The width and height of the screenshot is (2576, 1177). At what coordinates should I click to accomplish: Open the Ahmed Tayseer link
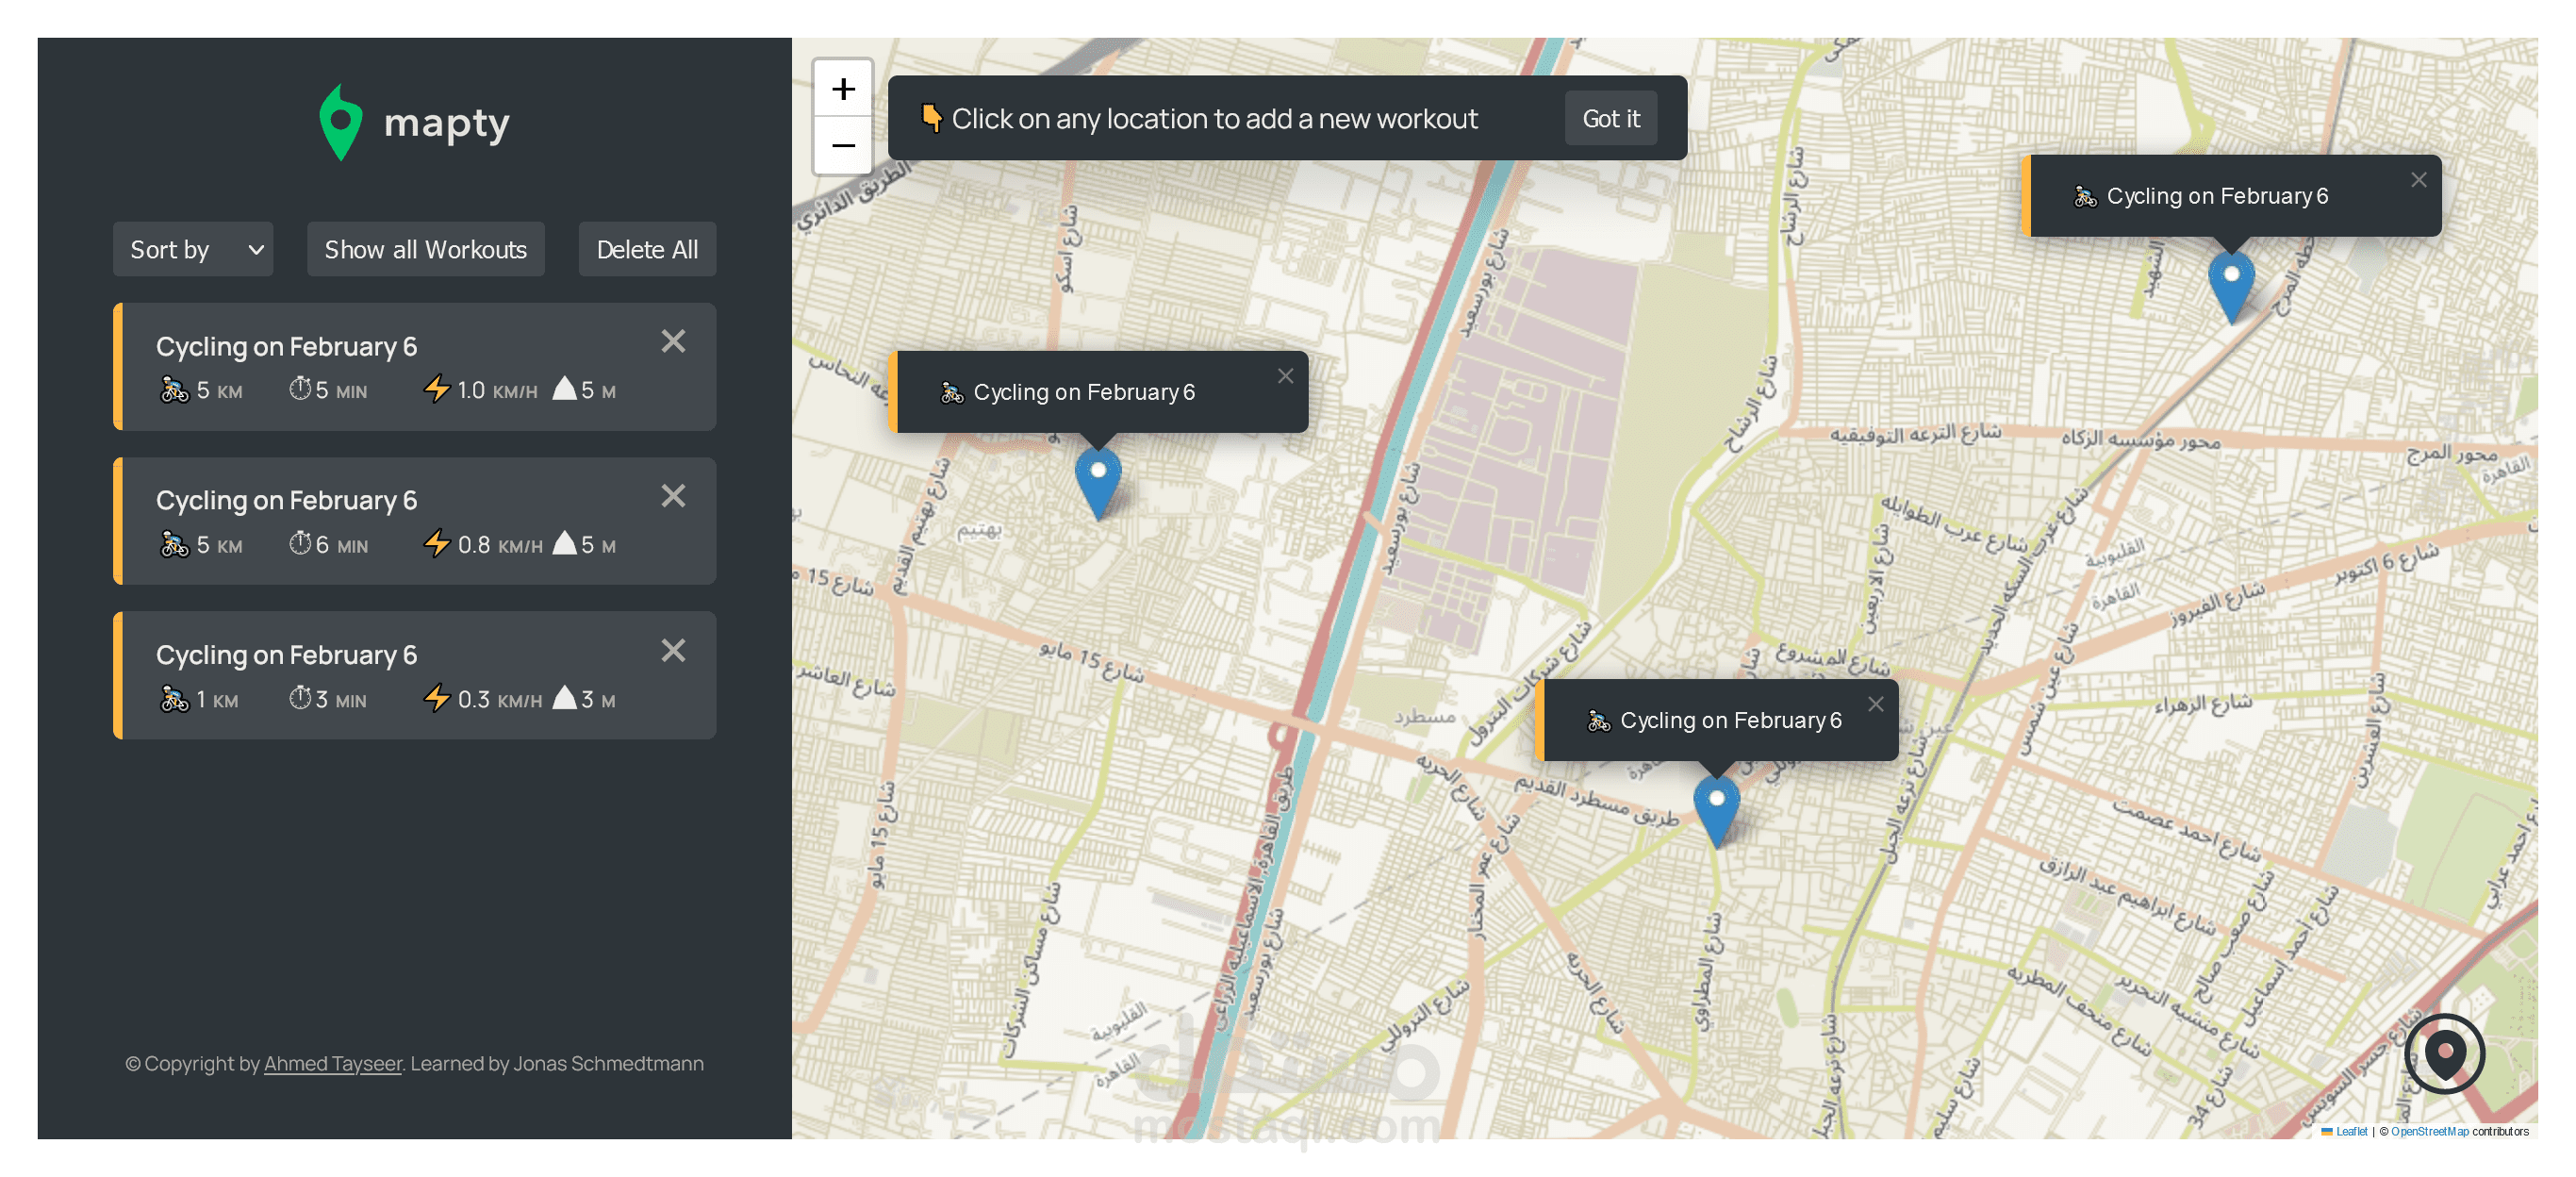[332, 1064]
